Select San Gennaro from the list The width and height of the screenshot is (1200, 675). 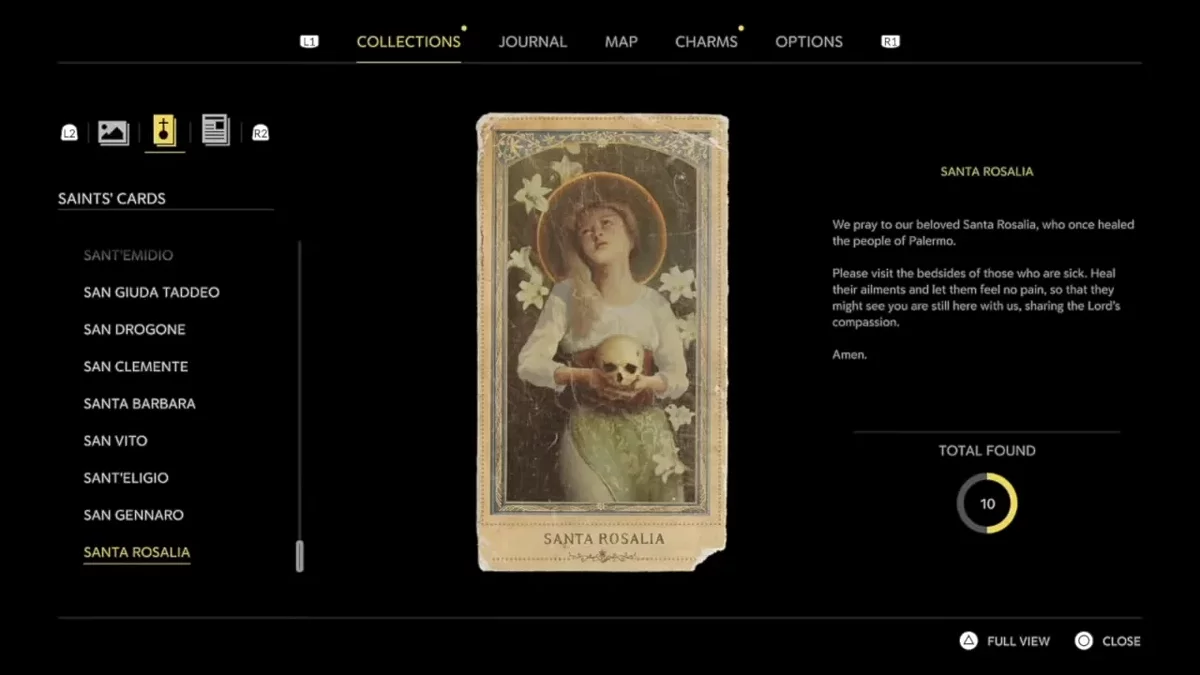point(133,515)
